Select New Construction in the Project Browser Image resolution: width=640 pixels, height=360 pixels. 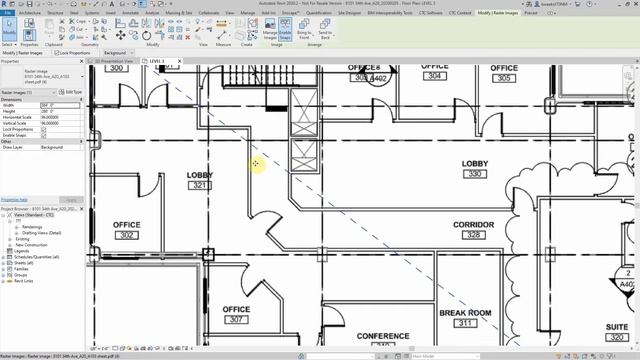pos(31,245)
